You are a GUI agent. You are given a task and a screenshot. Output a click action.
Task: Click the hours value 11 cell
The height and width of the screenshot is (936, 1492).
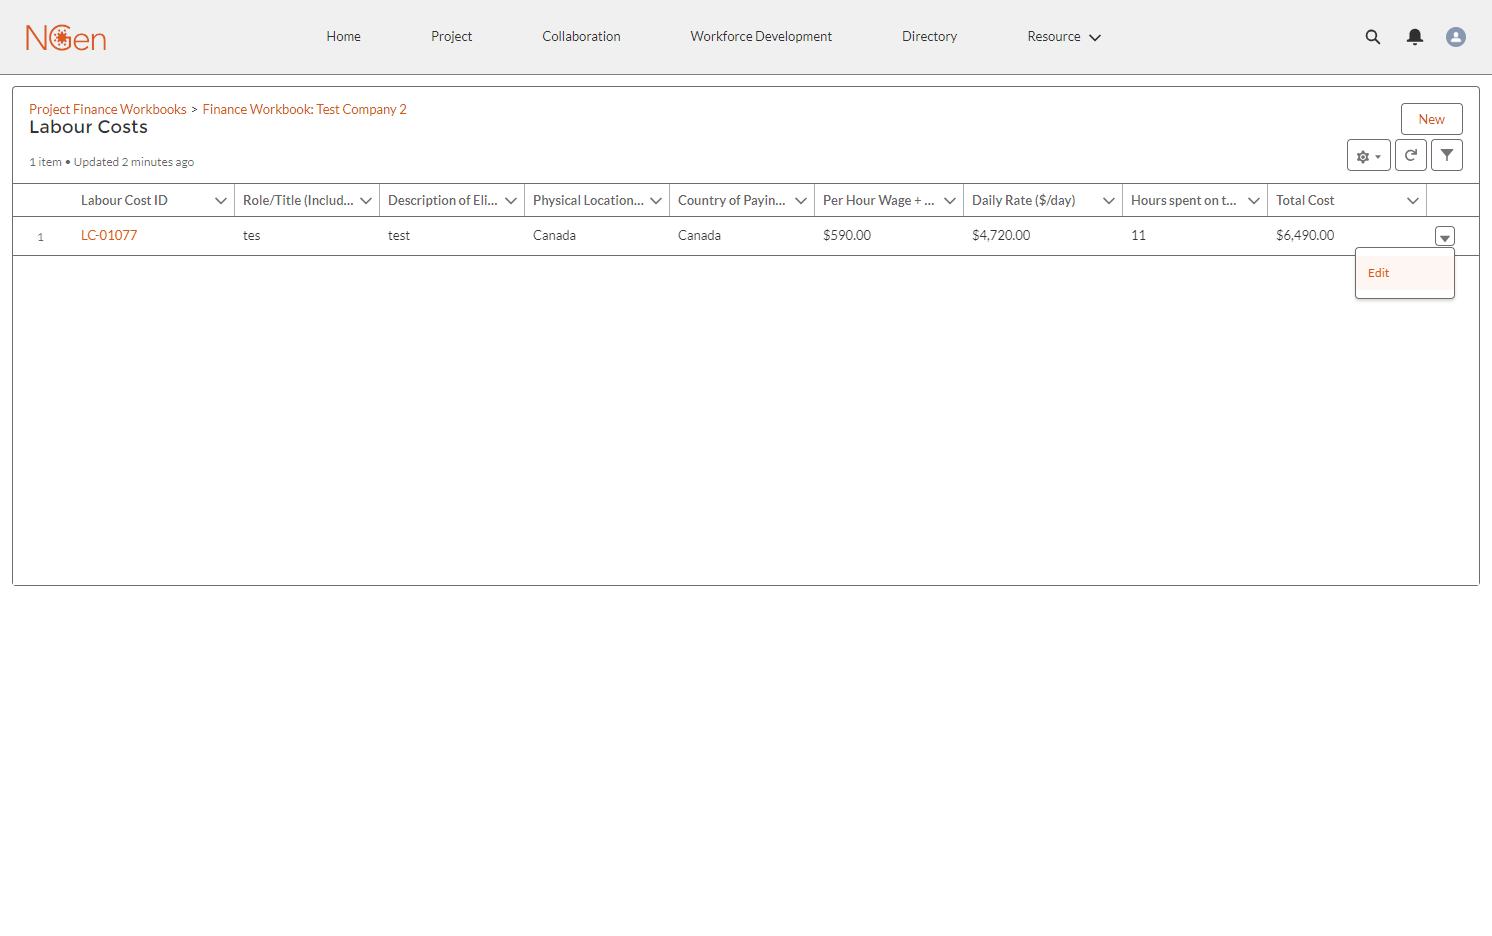click(x=1139, y=236)
